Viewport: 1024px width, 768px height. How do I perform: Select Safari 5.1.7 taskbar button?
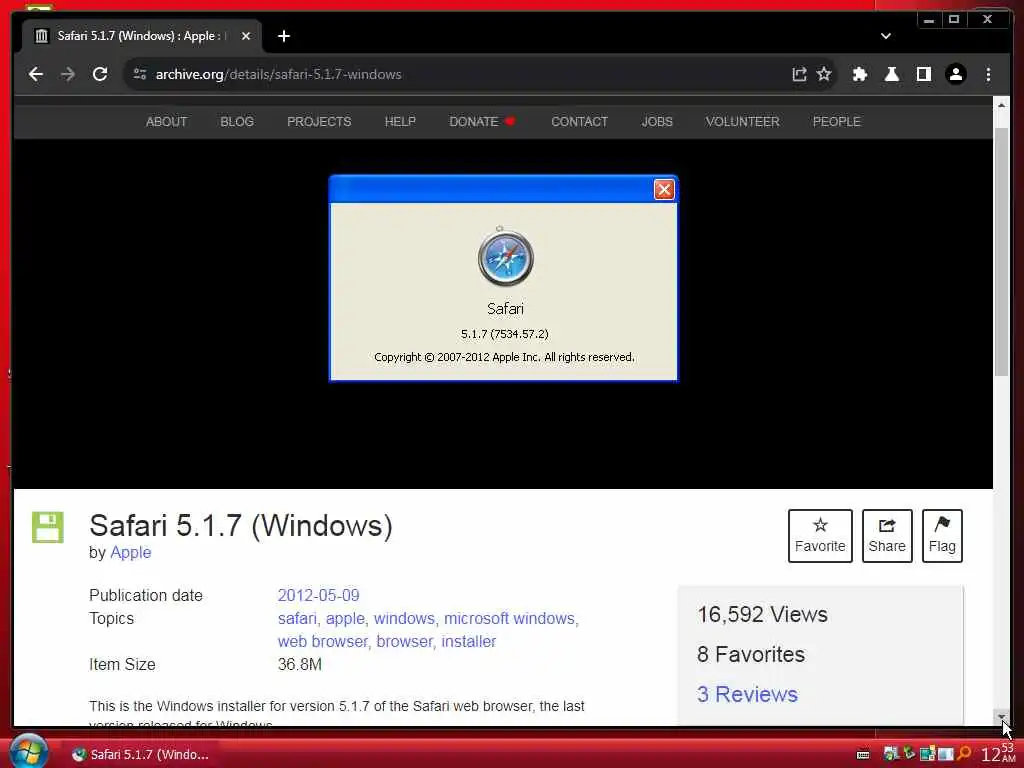pyautogui.click(x=140, y=754)
